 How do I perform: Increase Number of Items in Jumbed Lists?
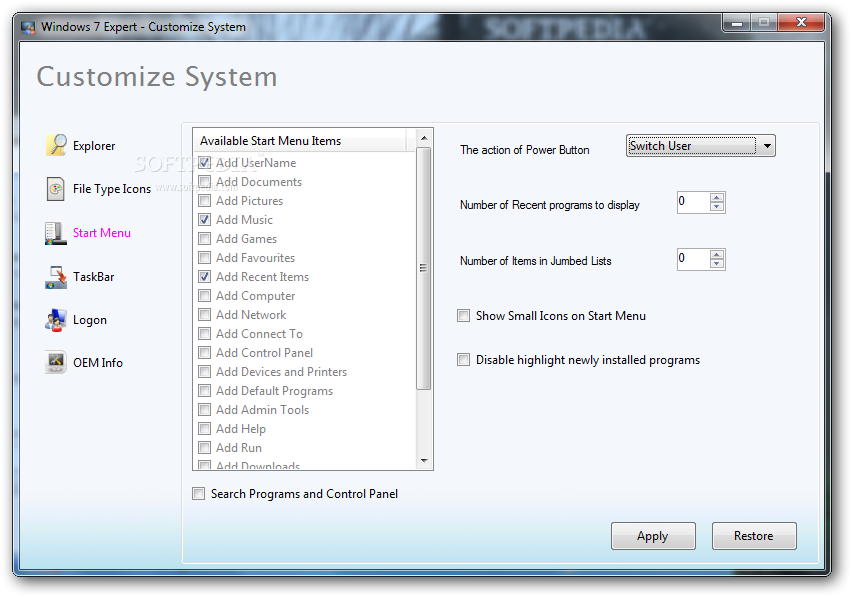point(717,254)
